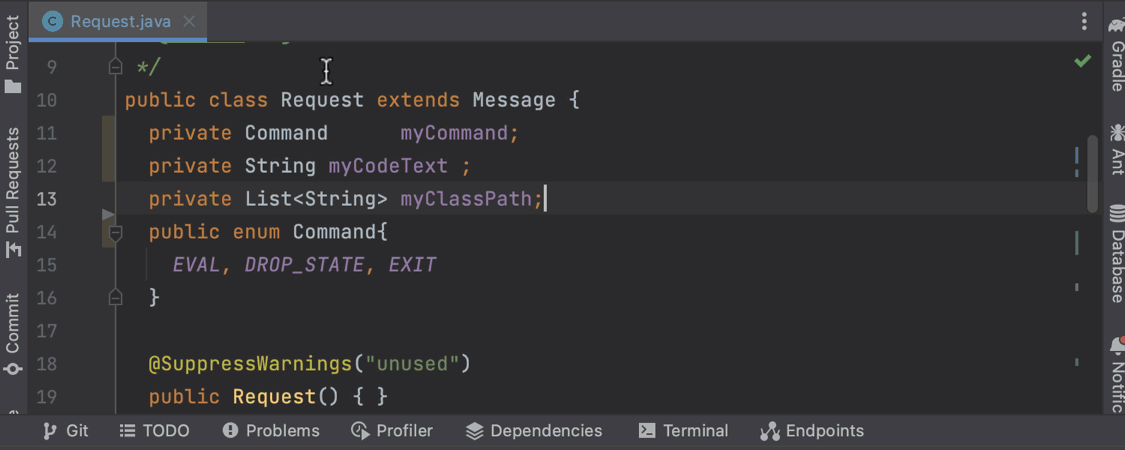
Task: Open the Ant tool window
Action: pyautogui.click(x=1116, y=148)
